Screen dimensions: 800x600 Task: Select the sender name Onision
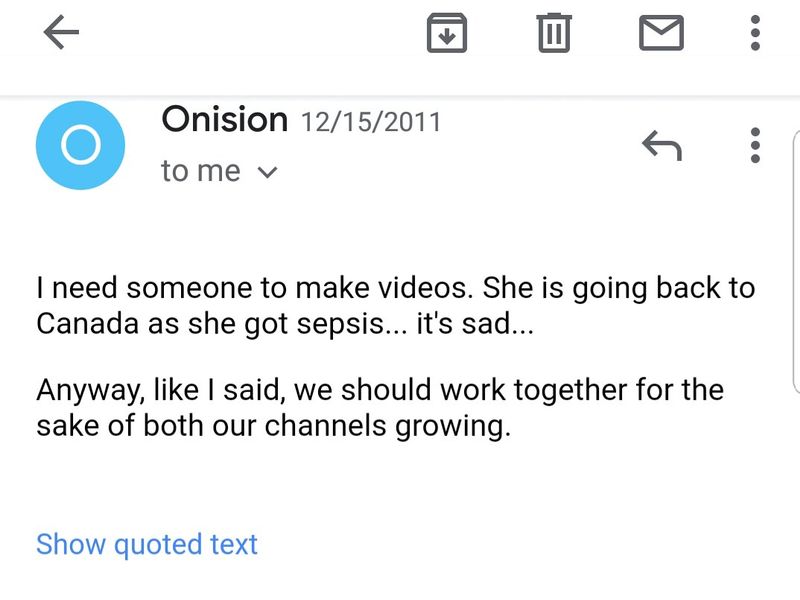(x=224, y=120)
